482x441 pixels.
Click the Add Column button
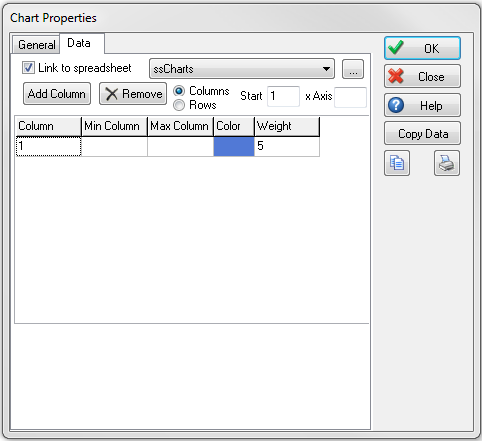click(57, 94)
